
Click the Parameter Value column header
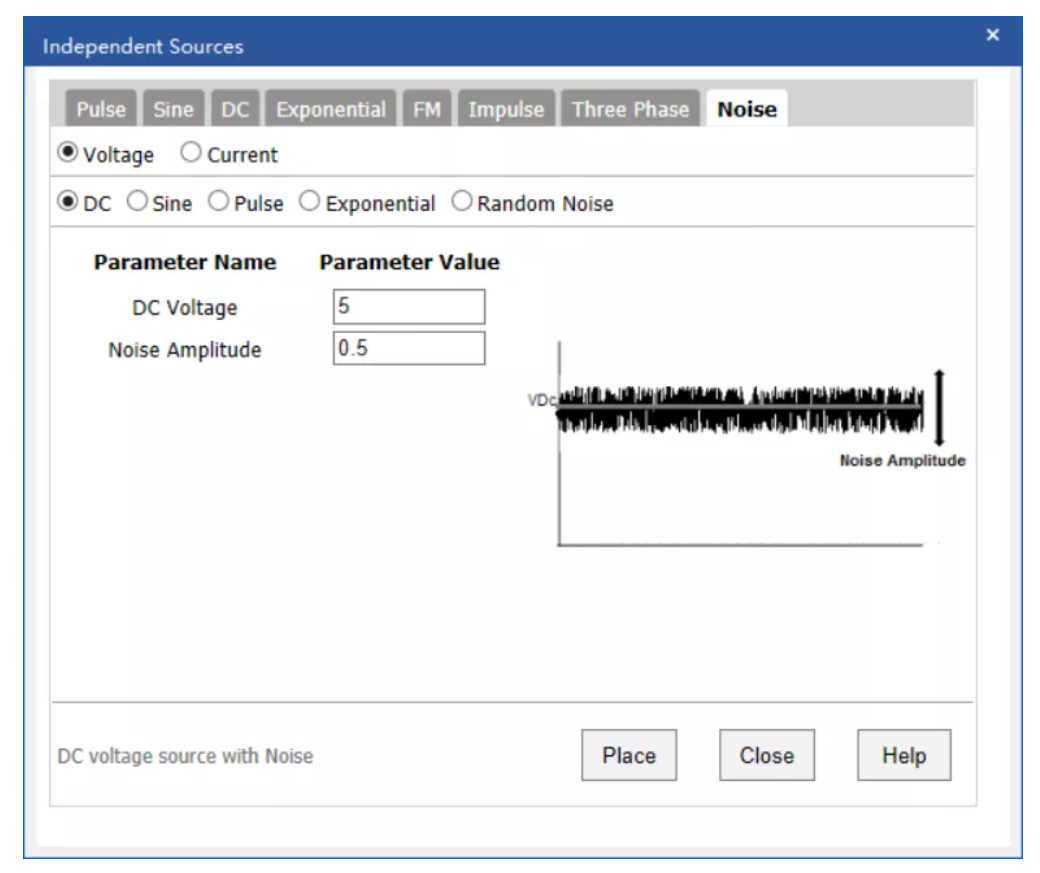coord(409,262)
